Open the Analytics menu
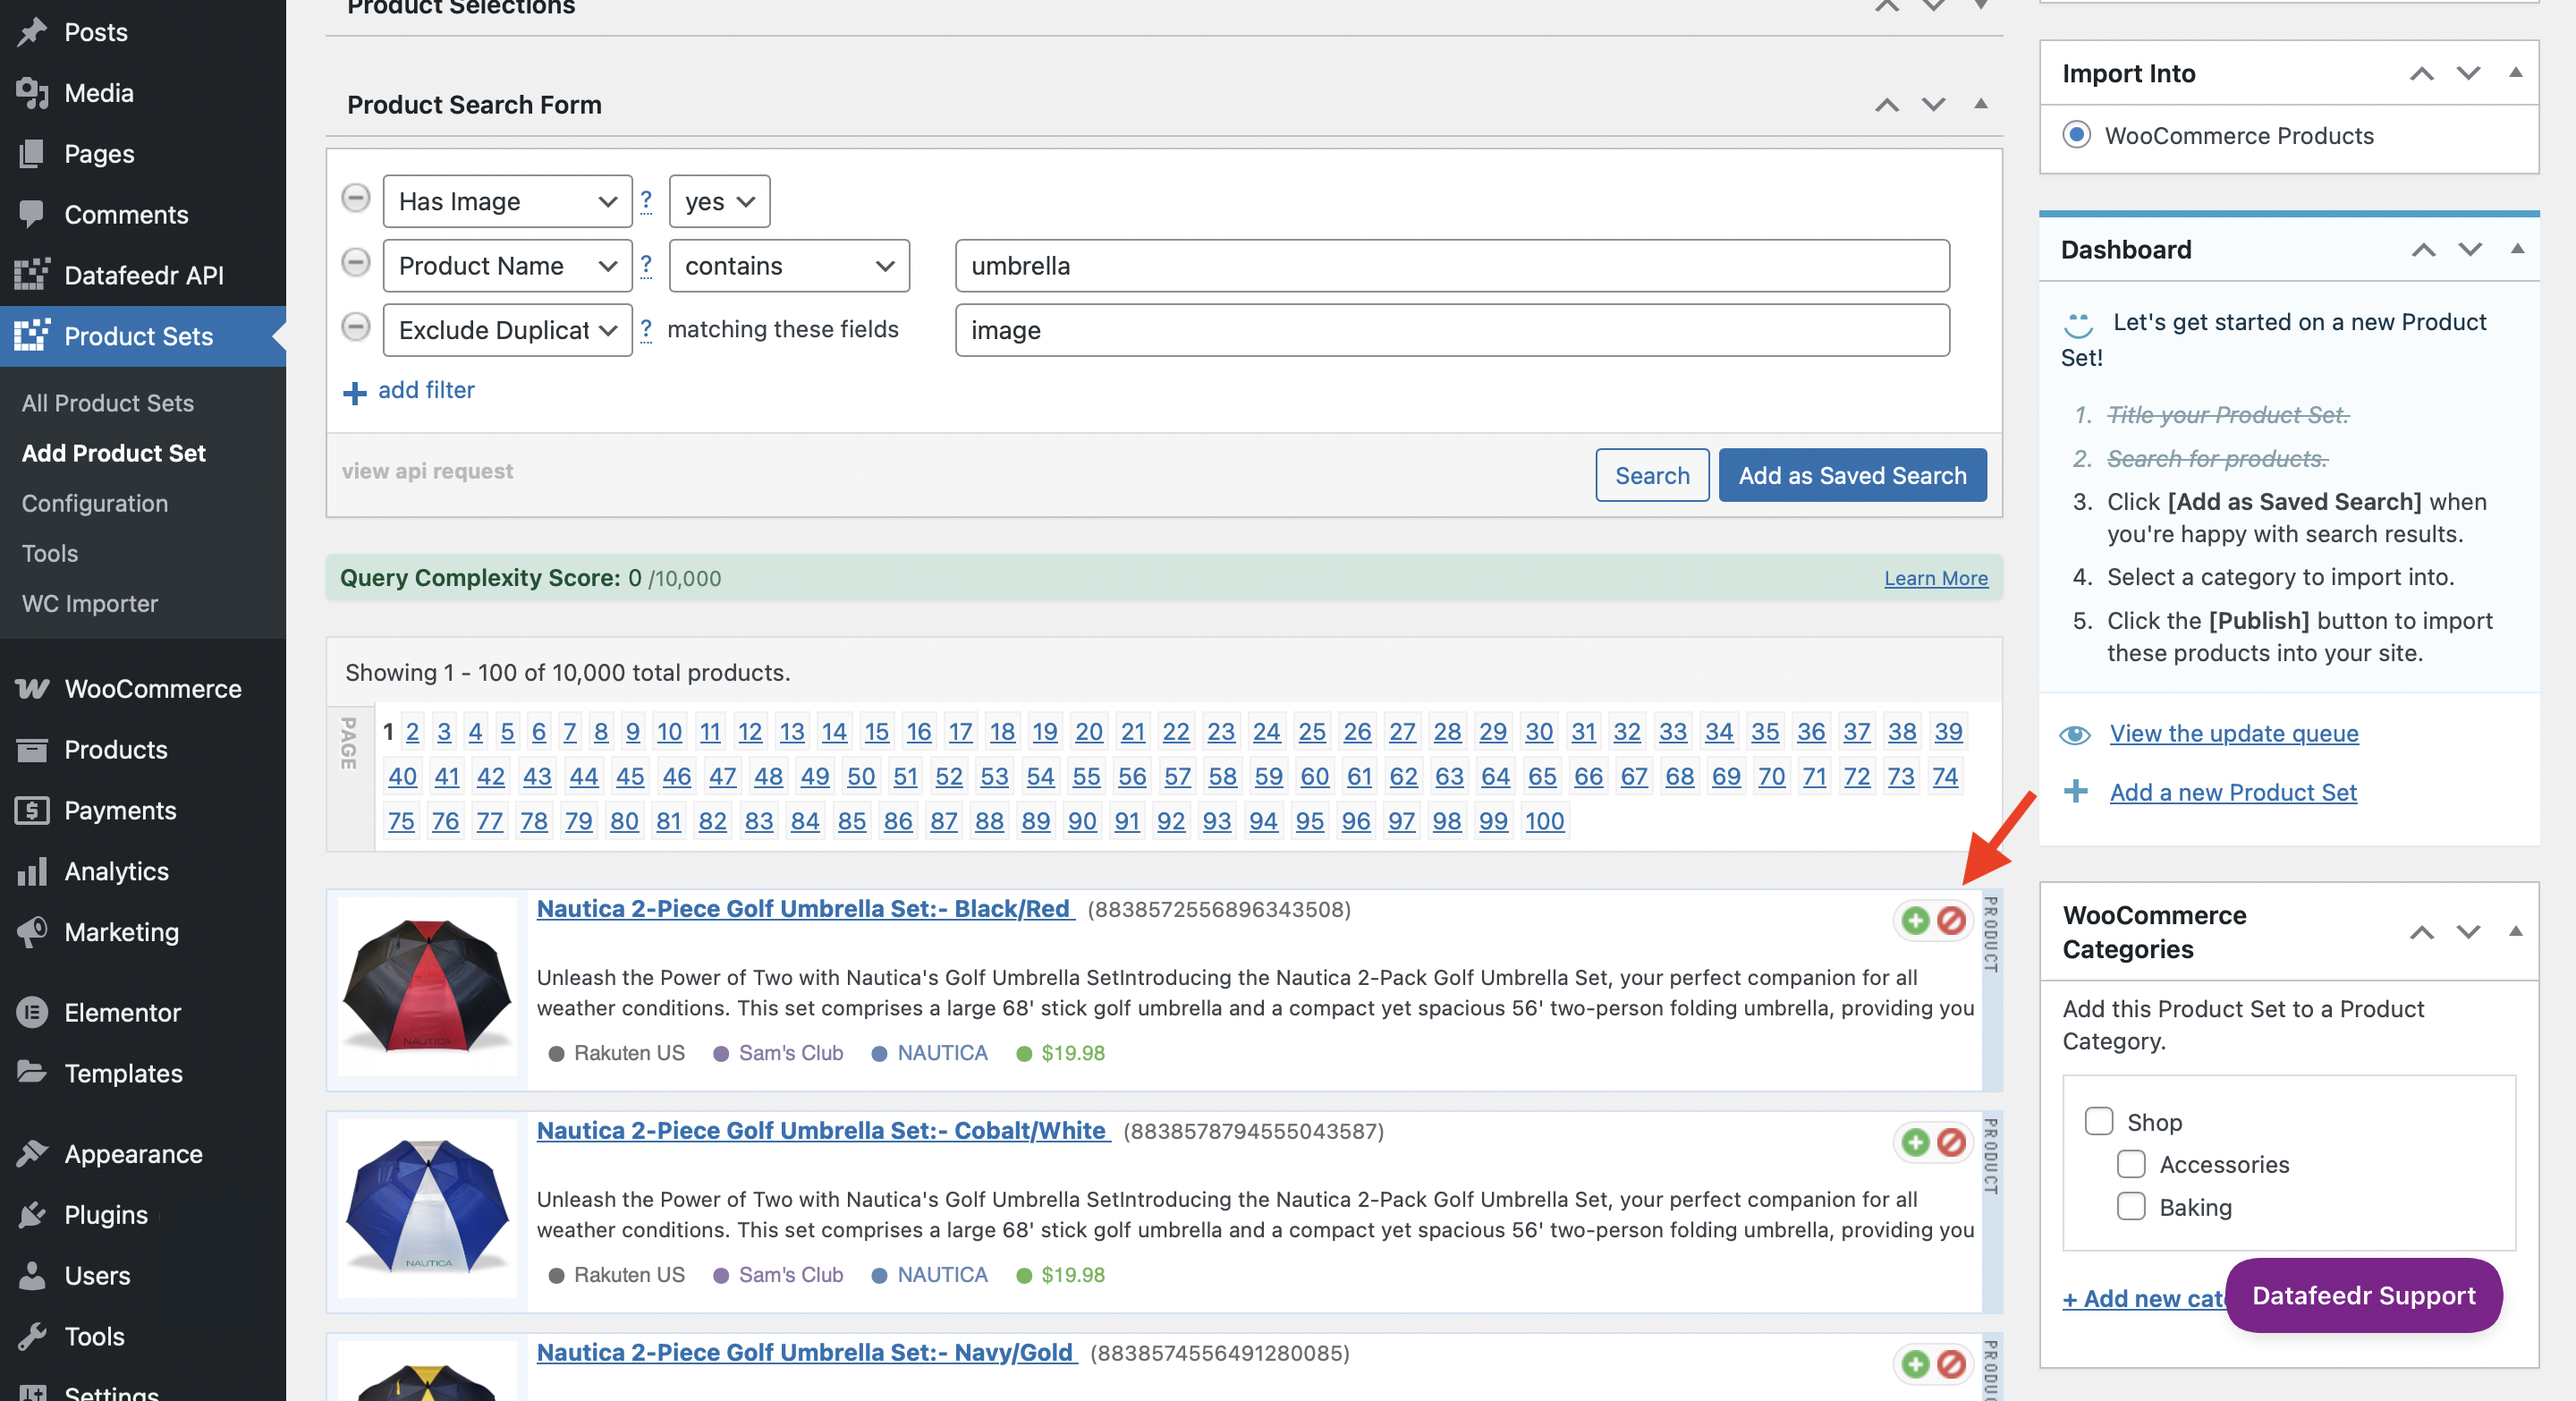 point(143,871)
